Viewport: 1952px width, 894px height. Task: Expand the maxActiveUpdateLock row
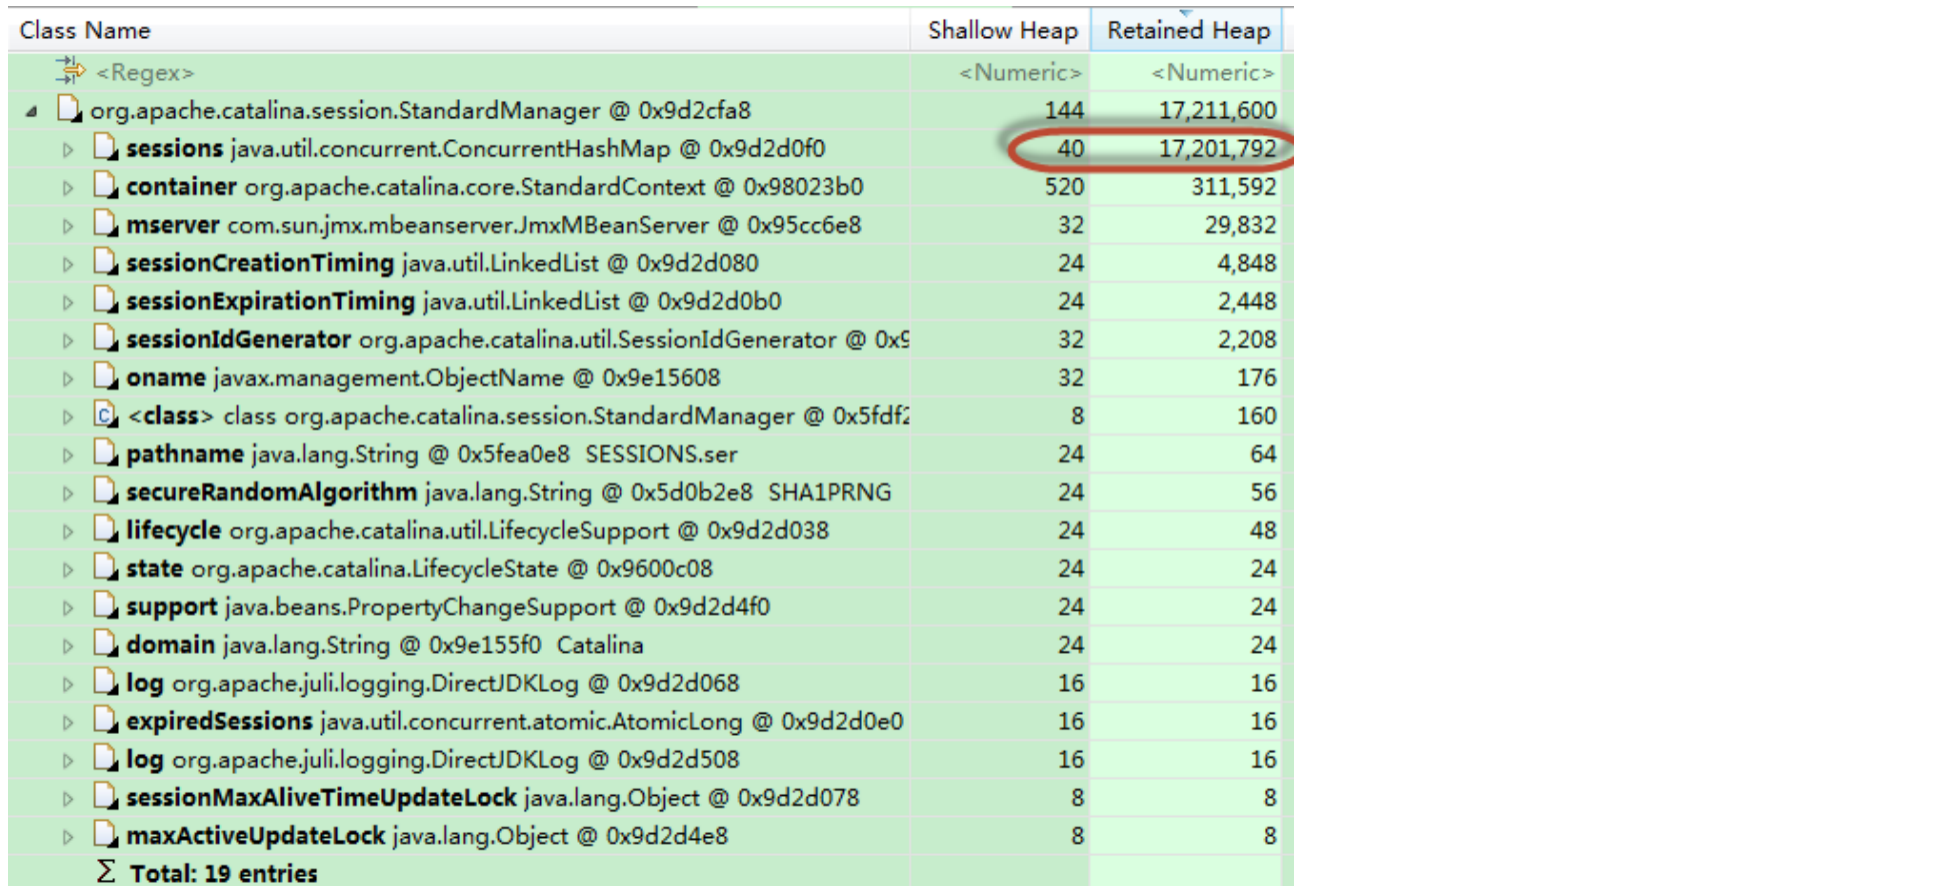[68, 837]
